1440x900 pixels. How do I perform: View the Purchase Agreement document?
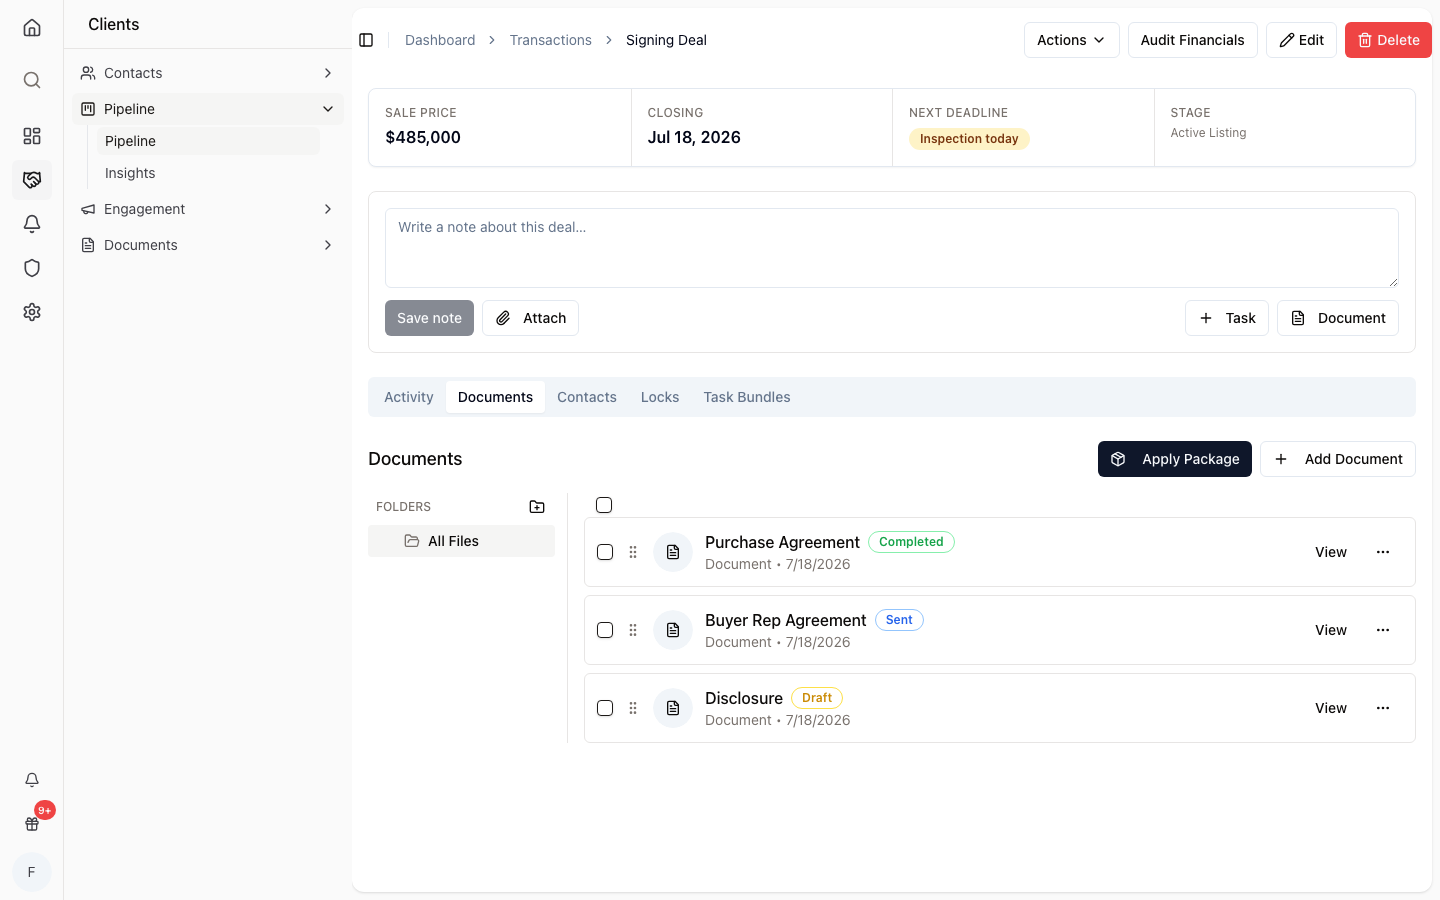click(x=1330, y=552)
